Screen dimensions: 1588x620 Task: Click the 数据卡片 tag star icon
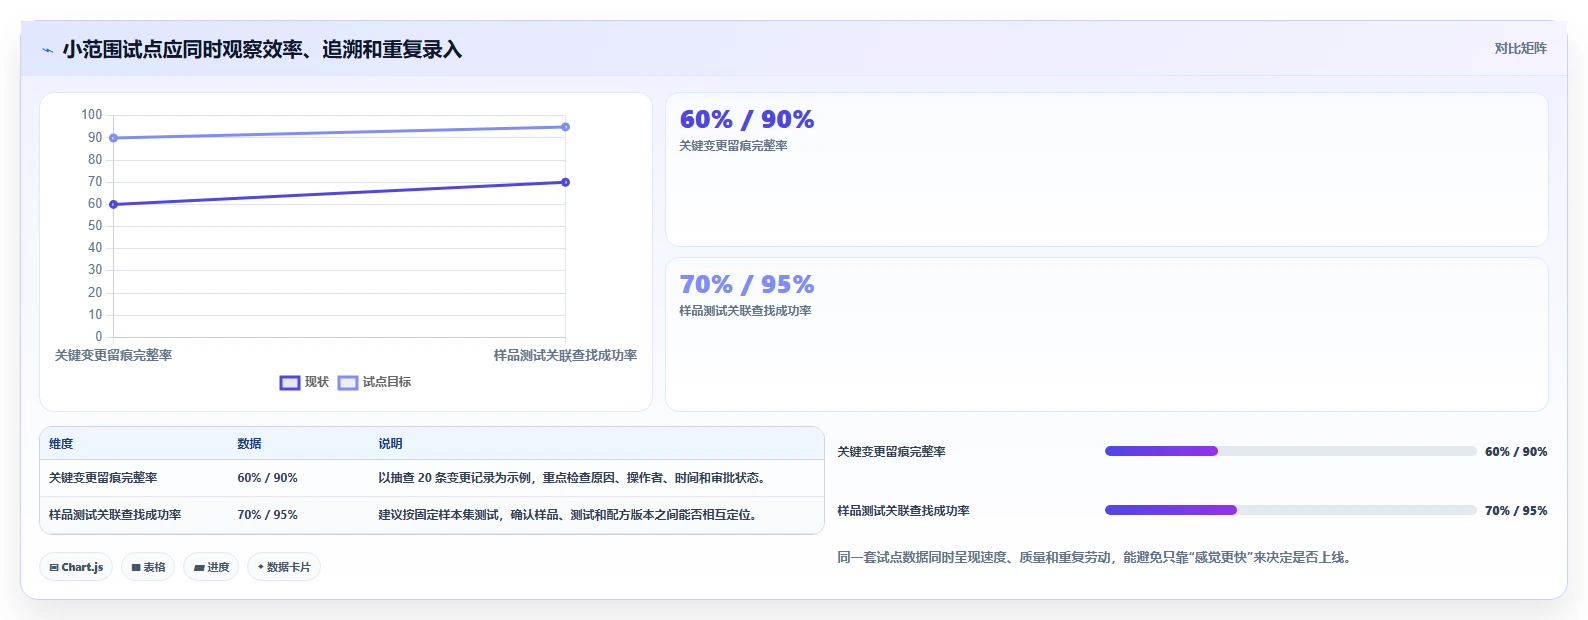coord(261,567)
